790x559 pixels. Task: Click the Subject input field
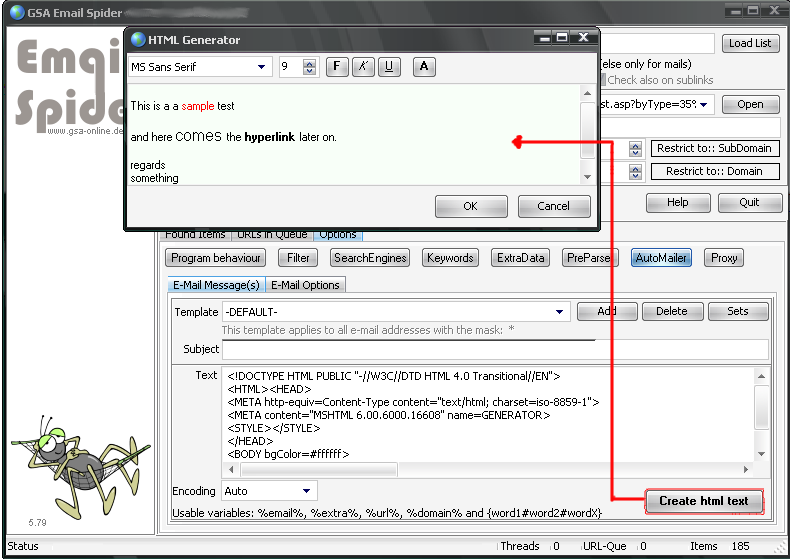pos(495,349)
